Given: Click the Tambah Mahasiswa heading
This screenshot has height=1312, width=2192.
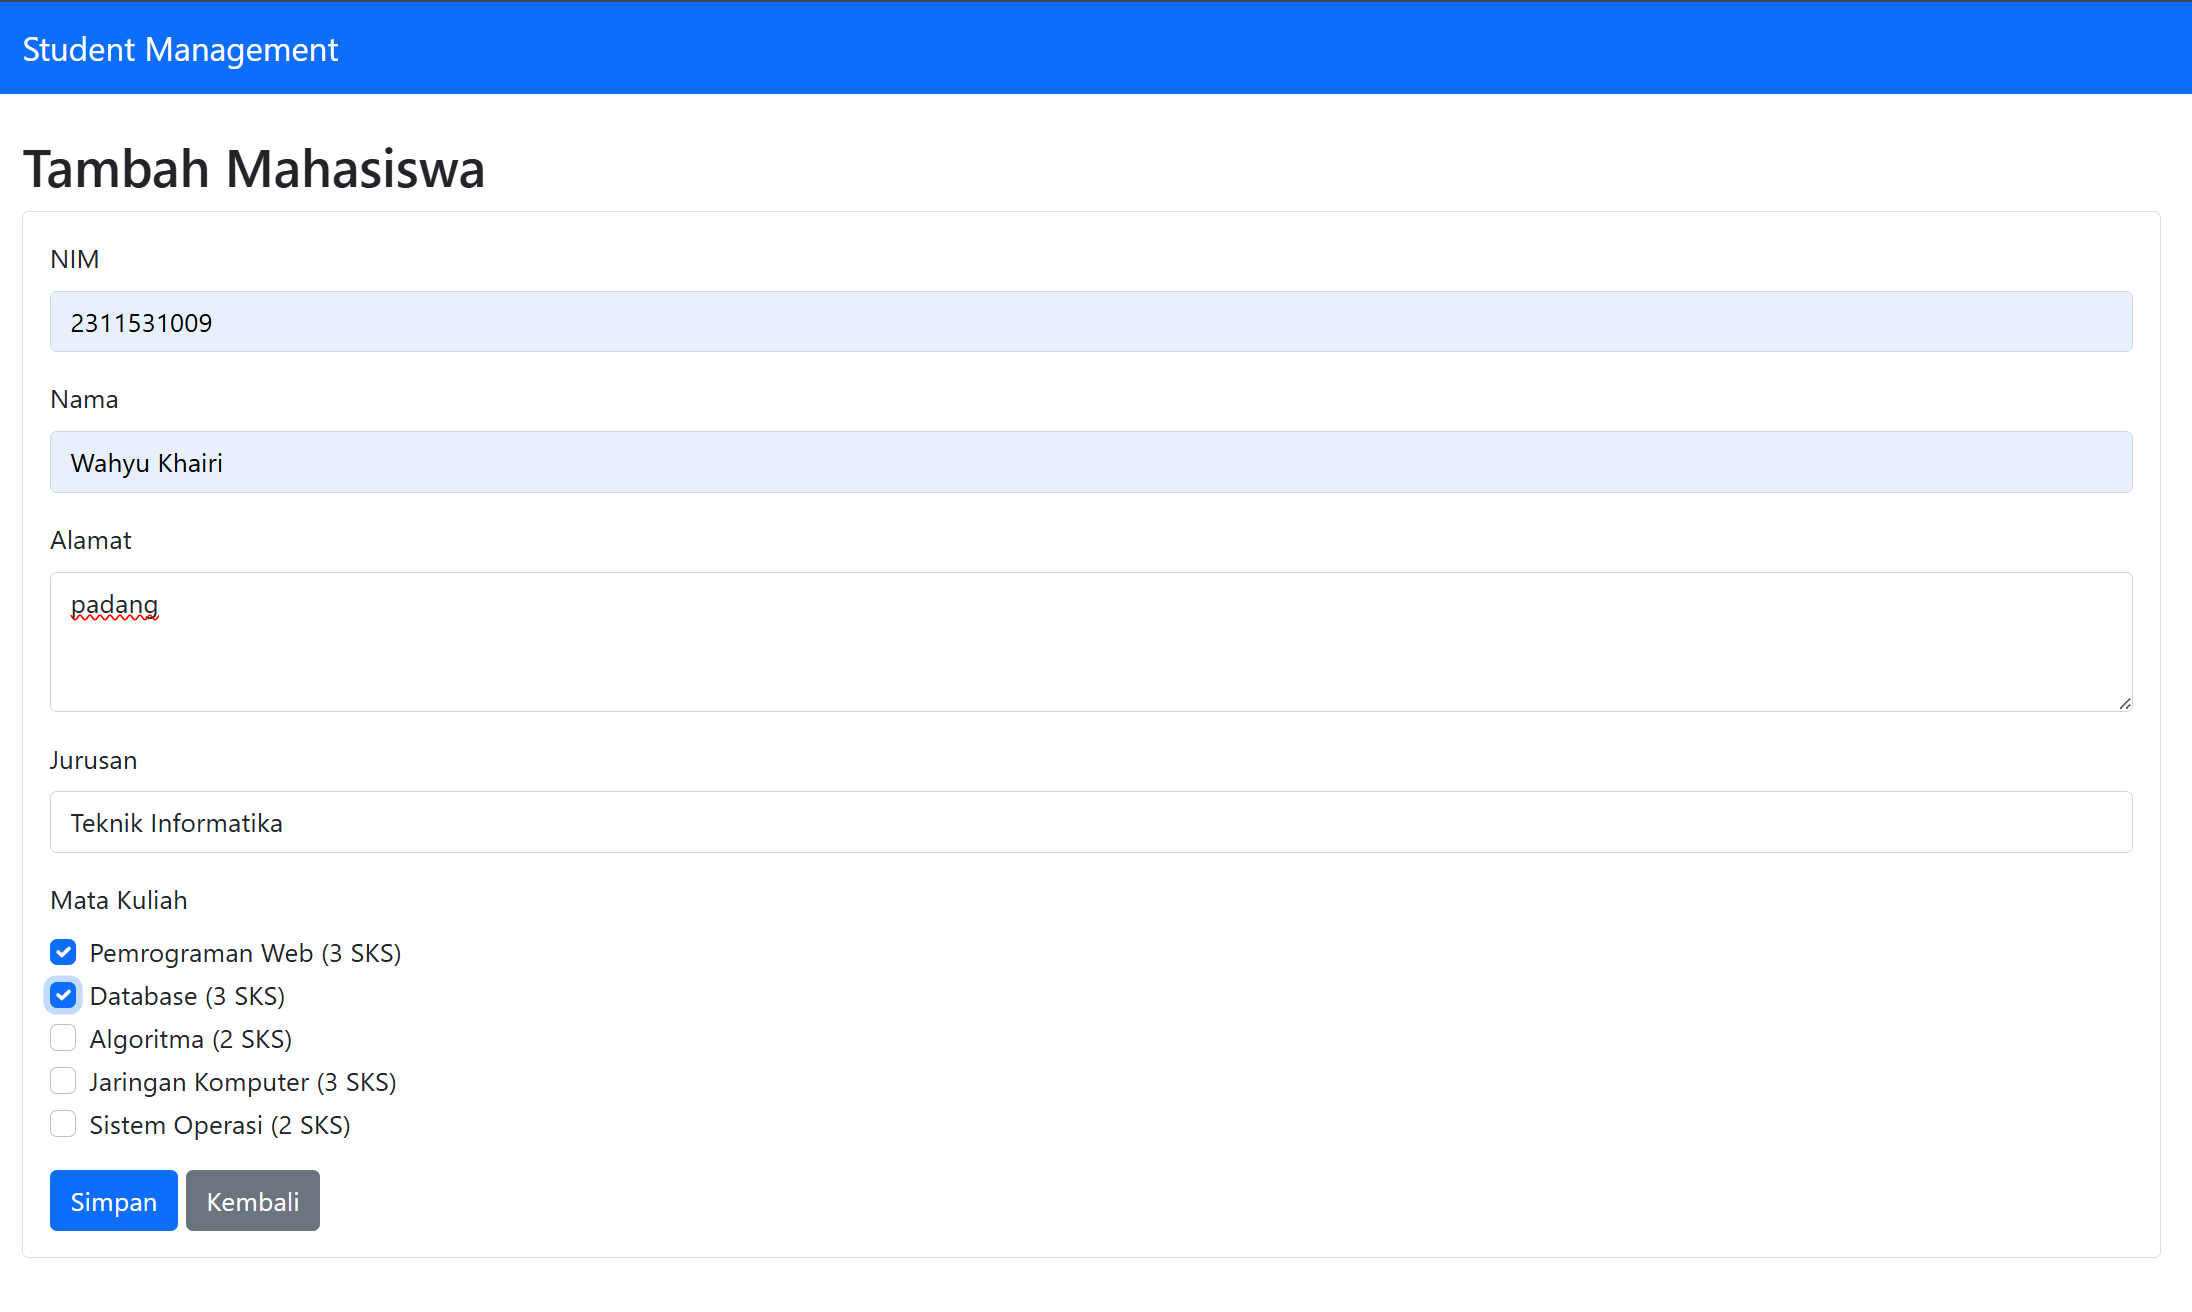Looking at the screenshot, I should tap(253, 168).
